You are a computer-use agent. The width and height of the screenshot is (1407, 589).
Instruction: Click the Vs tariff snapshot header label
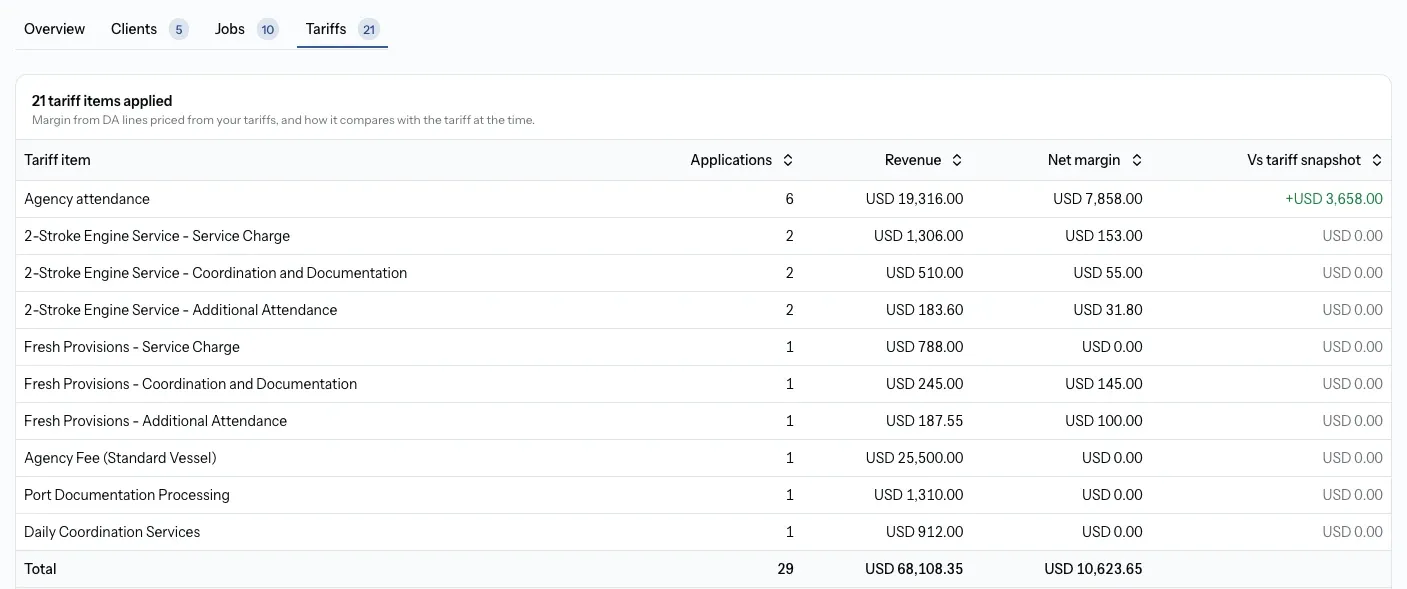1304,160
